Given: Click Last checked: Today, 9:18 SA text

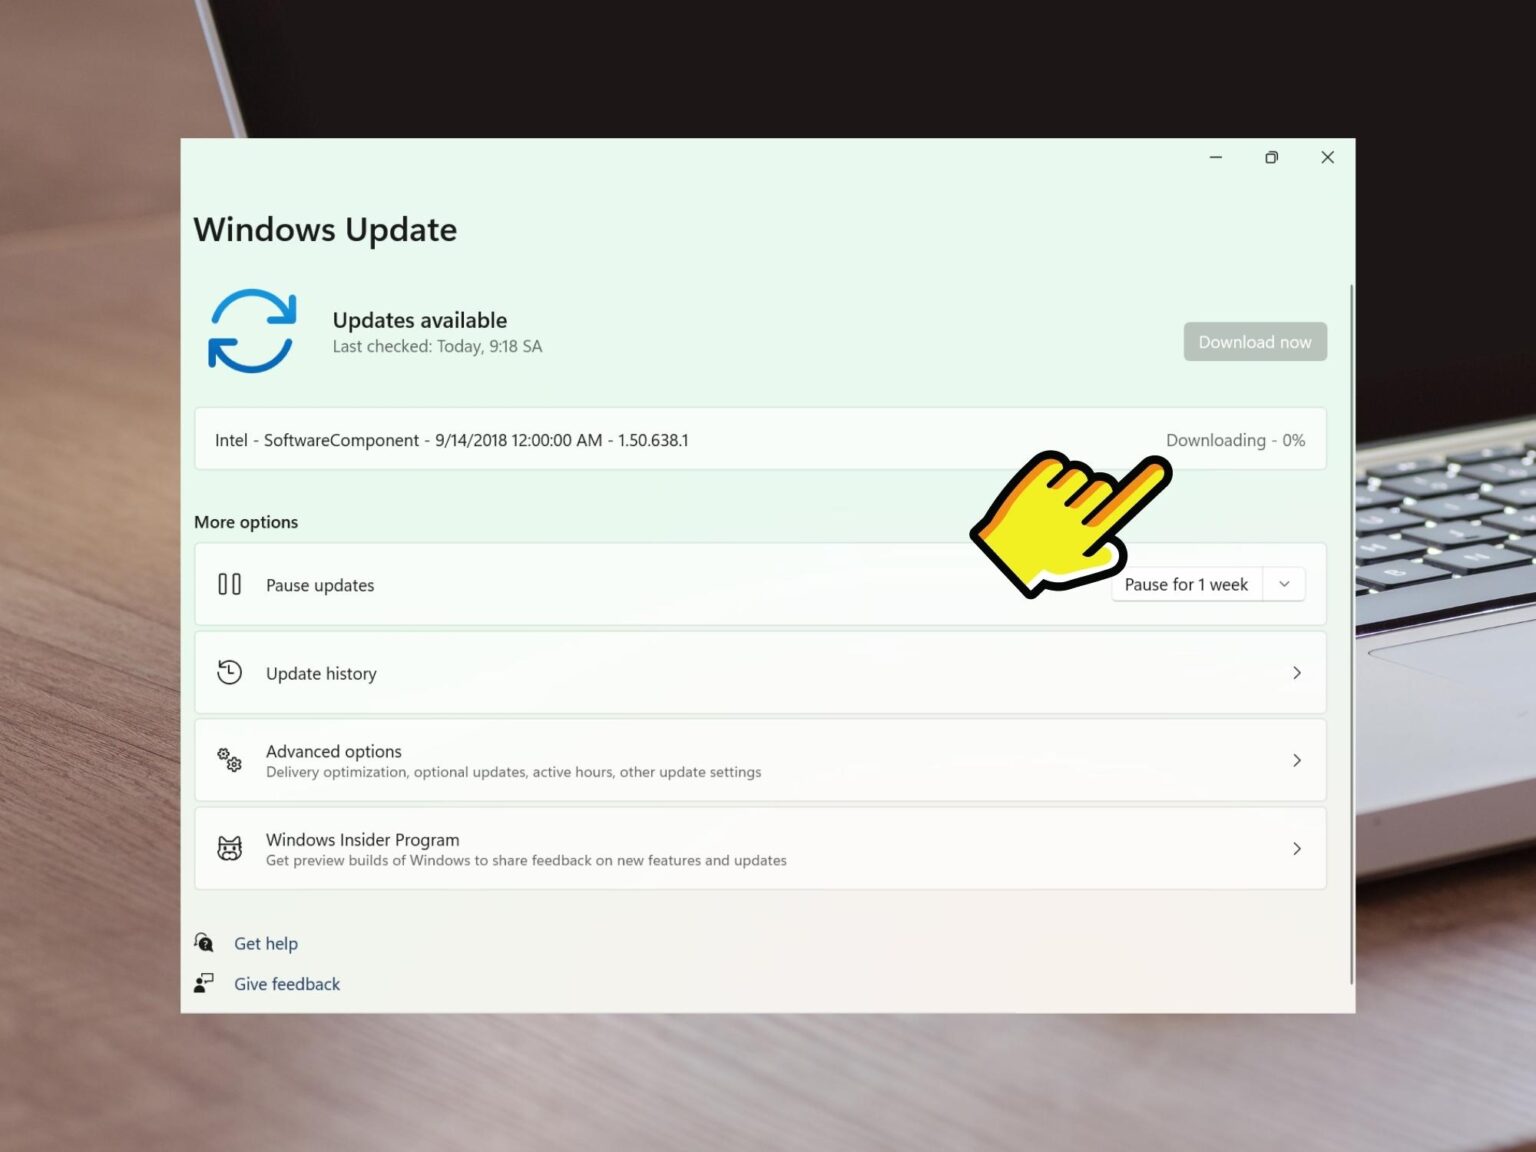Looking at the screenshot, I should pyautogui.click(x=437, y=346).
